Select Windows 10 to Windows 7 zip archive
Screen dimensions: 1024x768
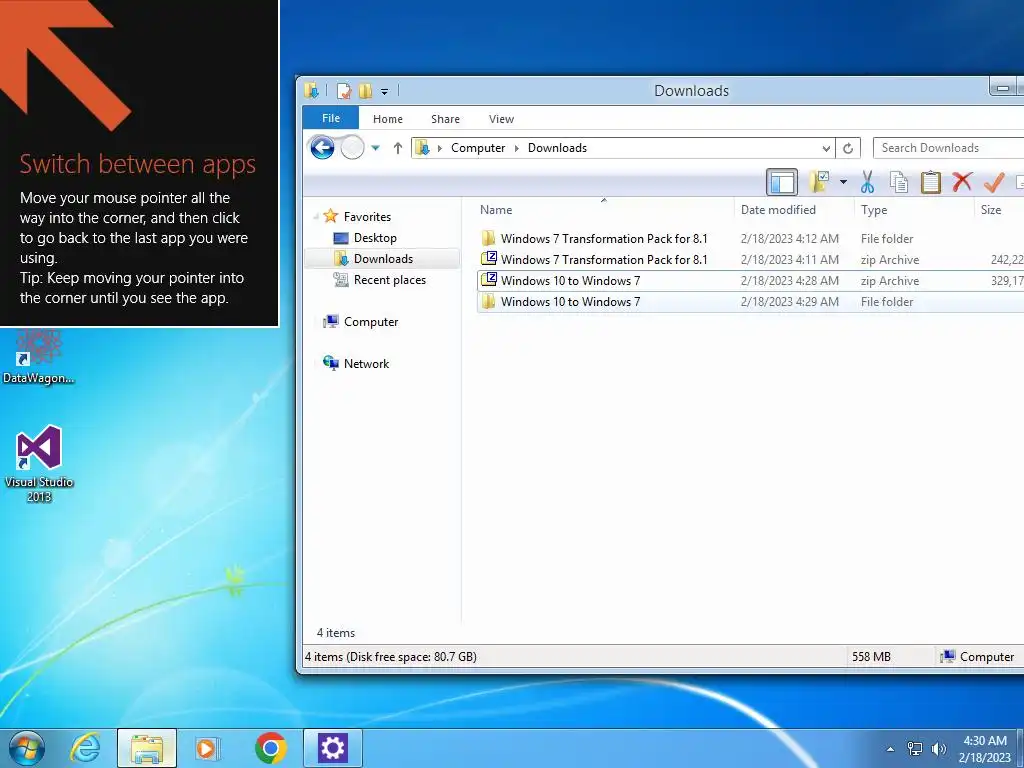pyautogui.click(x=750, y=281)
